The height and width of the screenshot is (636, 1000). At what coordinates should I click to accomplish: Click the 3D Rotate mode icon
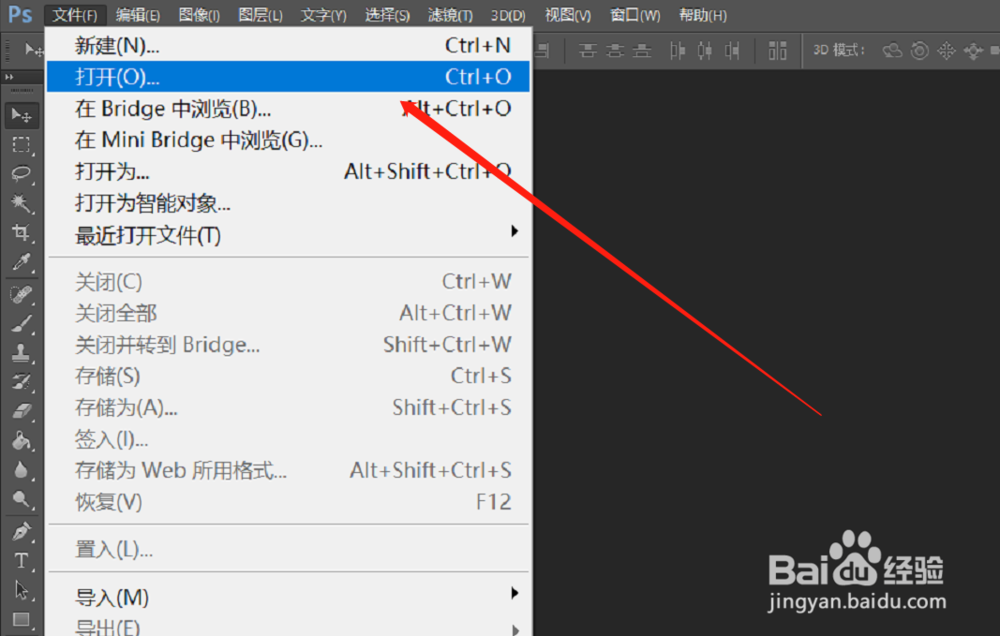pyautogui.click(x=892, y=50)
